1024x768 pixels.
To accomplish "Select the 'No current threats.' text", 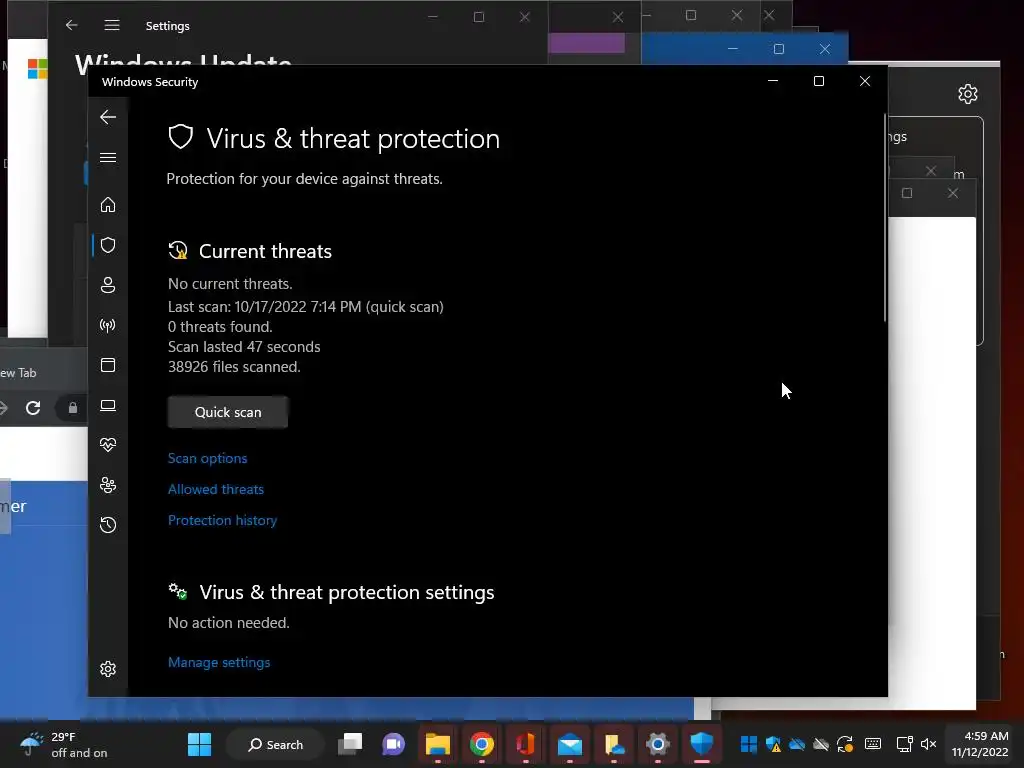I will point(230,284).
